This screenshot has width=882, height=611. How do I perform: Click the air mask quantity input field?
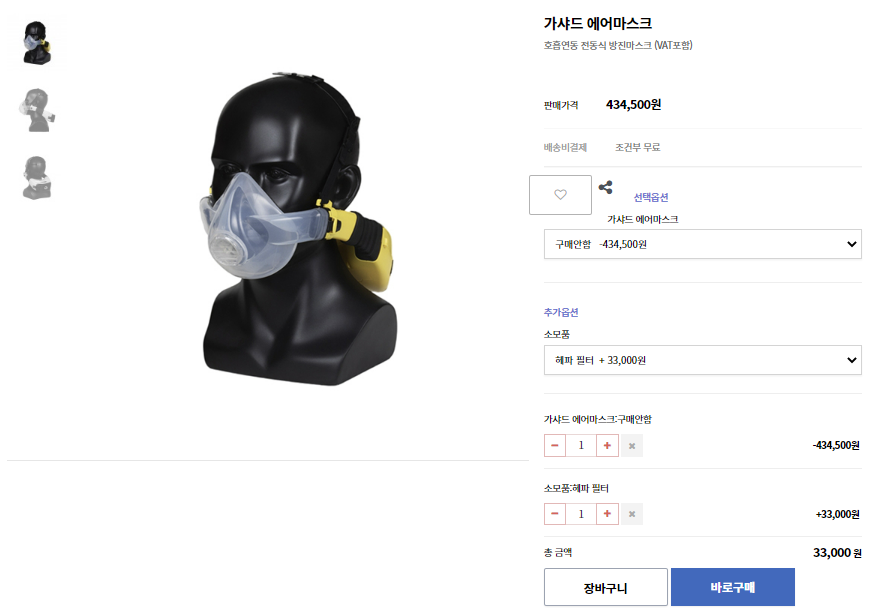[581, 446]
